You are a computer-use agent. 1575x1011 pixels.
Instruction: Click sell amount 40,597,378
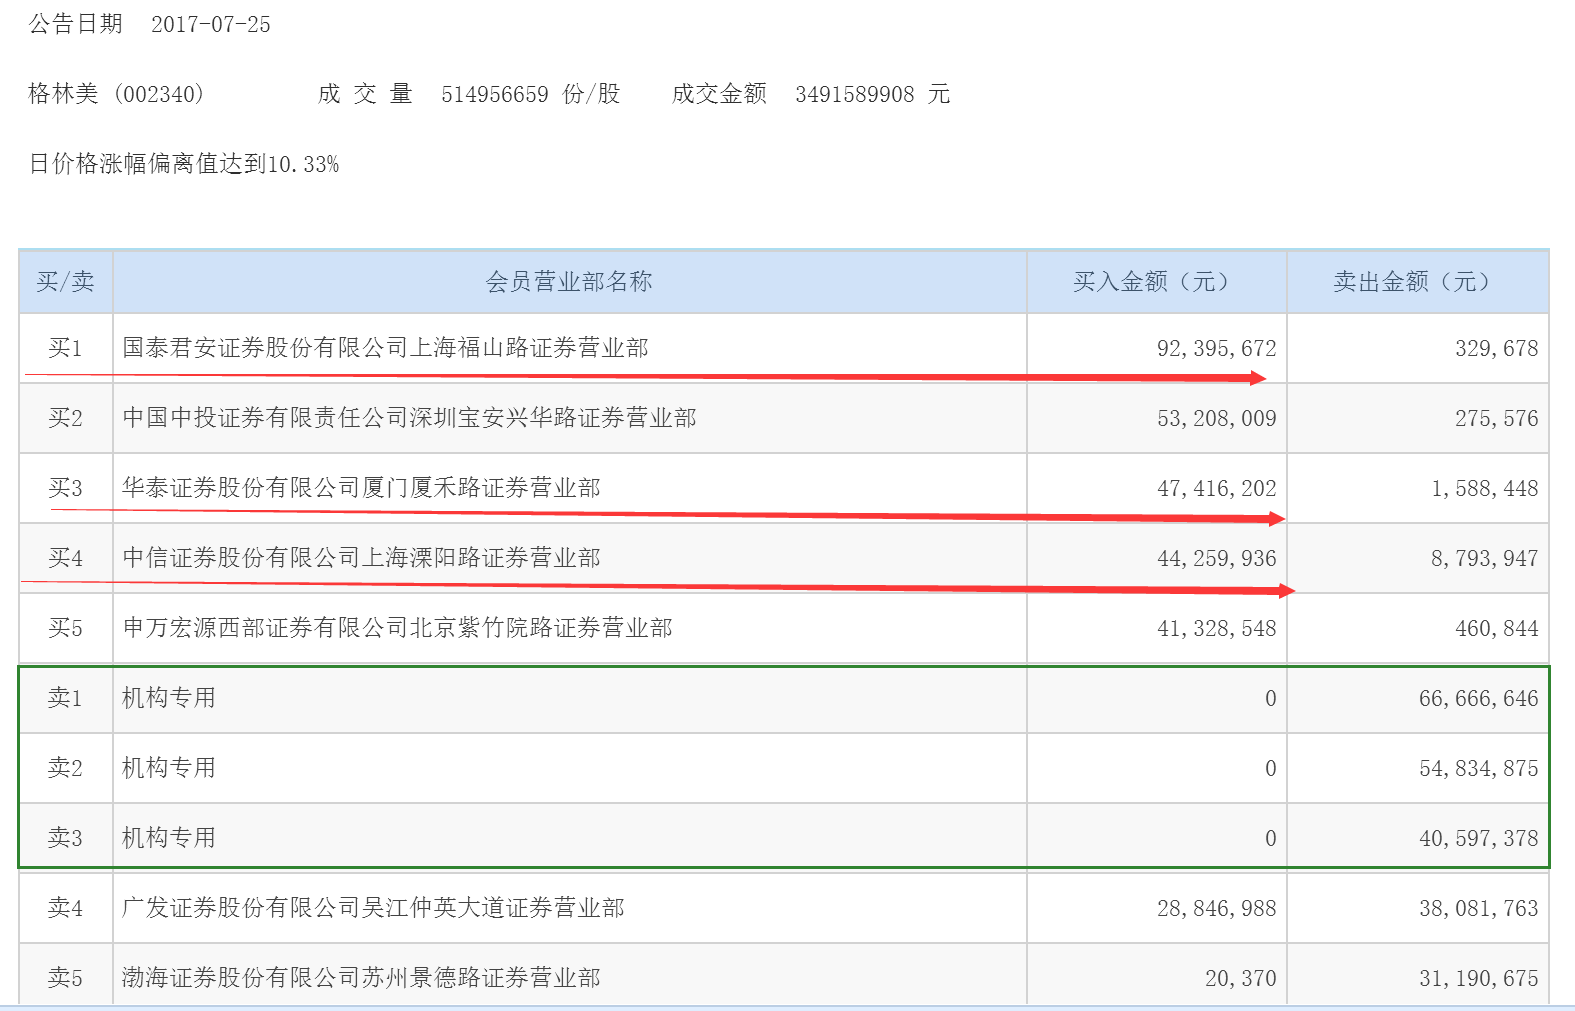click(1479, 838)
